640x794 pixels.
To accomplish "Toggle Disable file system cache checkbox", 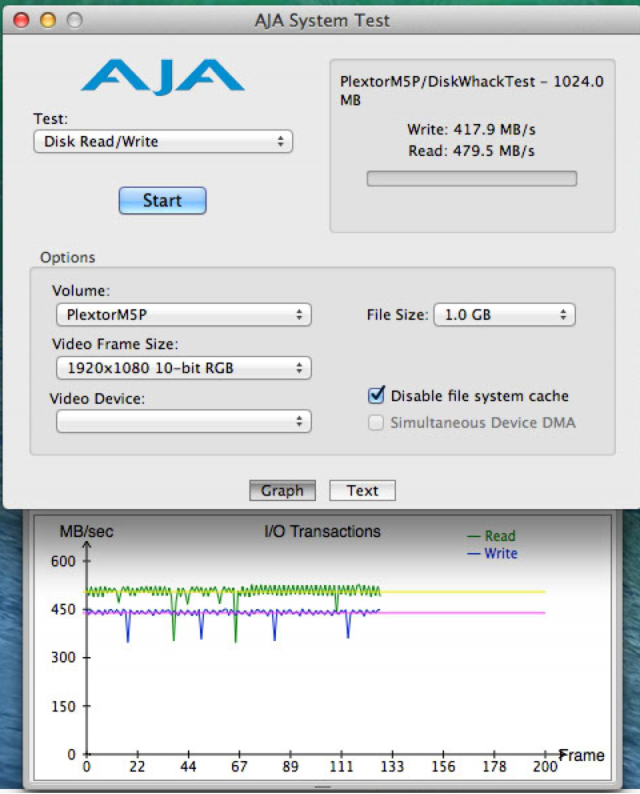I will tap(376, 395).
